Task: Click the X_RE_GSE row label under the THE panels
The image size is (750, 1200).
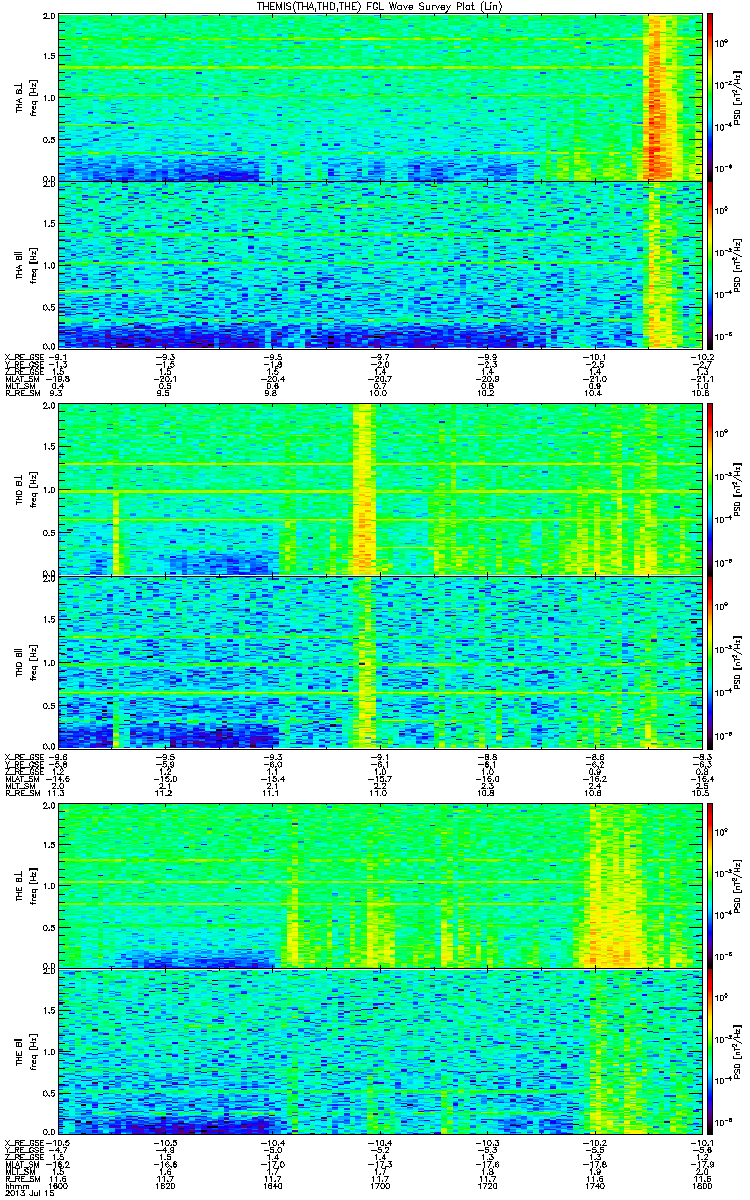Action: point(23,1142)
